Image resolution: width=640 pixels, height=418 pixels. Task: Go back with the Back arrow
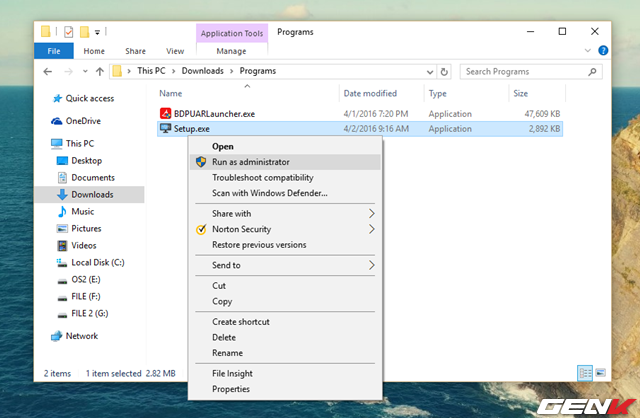click(x=48, y=71)
